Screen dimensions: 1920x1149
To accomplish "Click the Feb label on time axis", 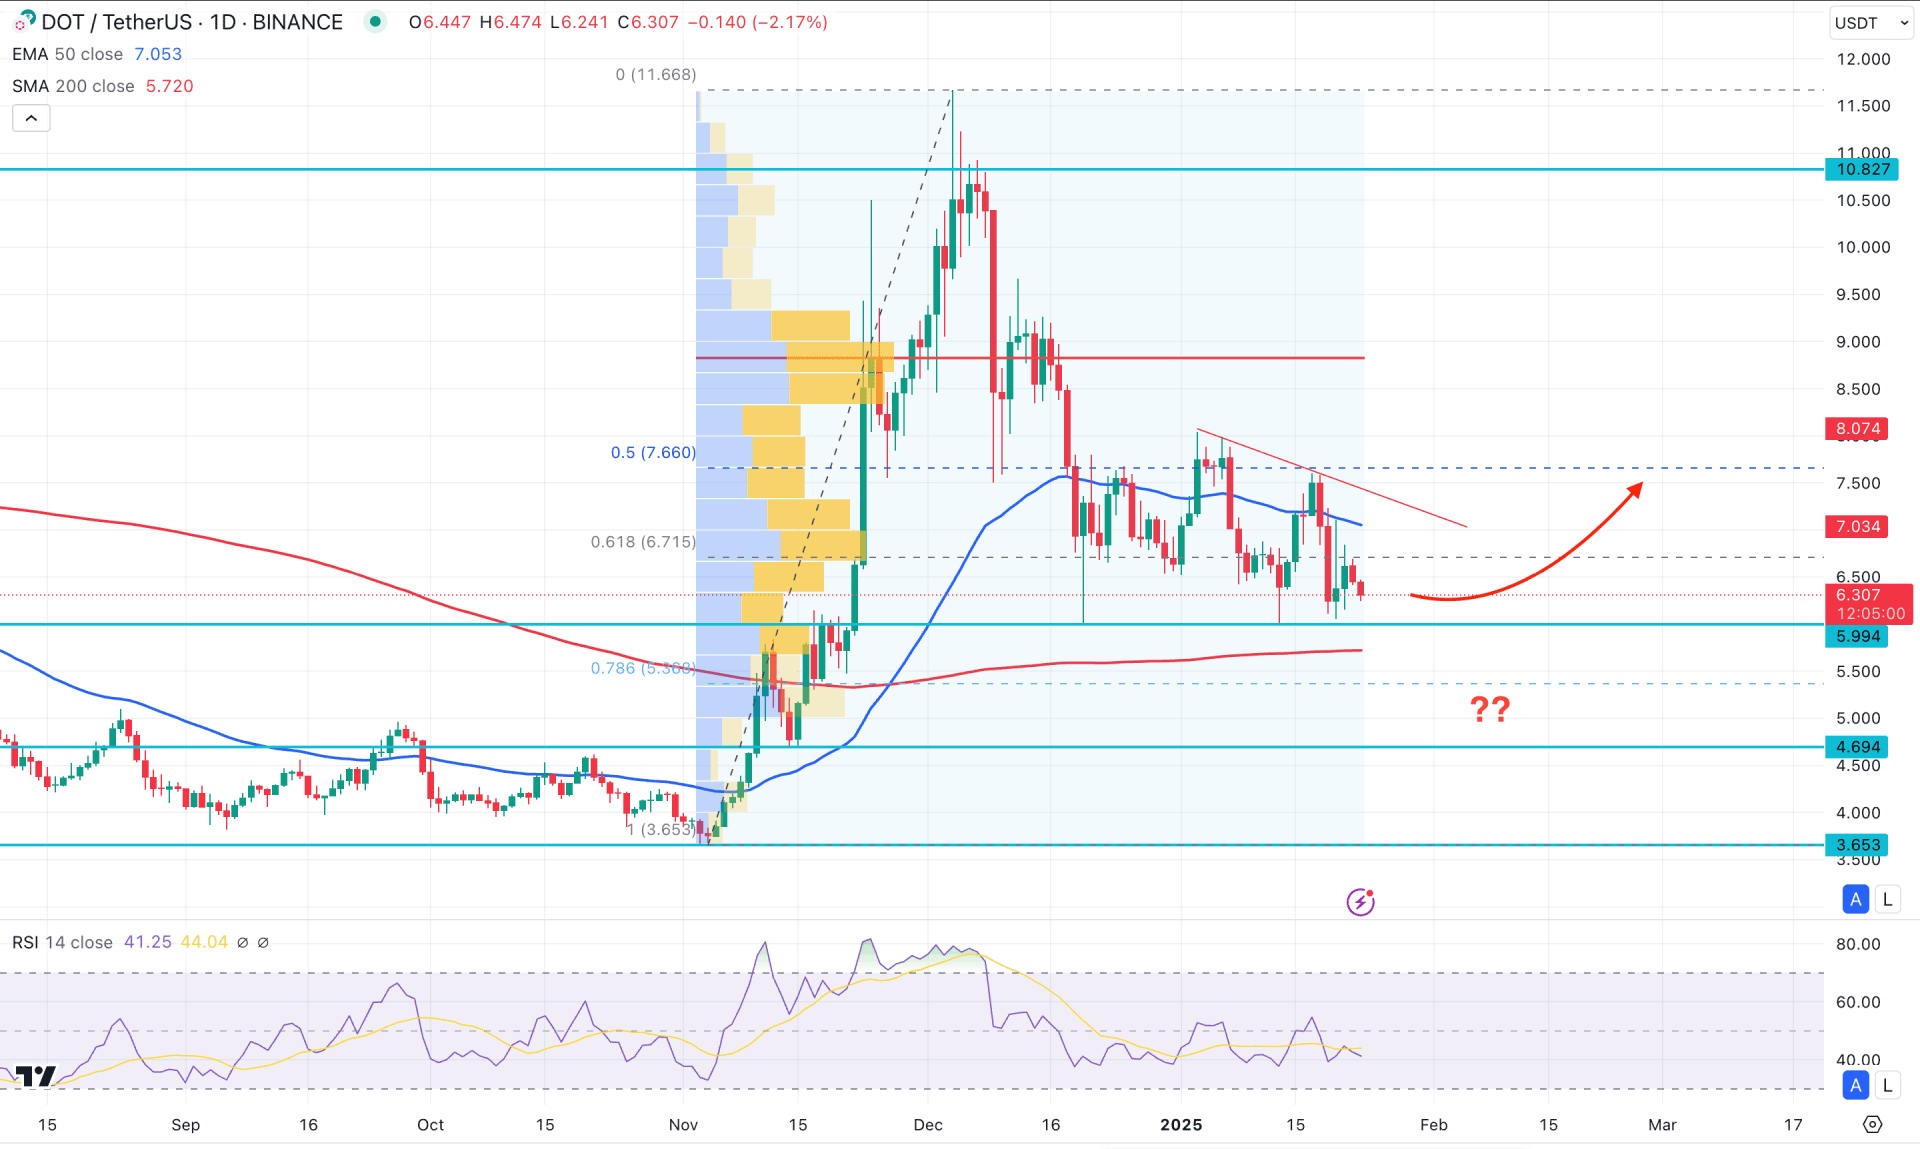I will click(x=1433, y=1125).
